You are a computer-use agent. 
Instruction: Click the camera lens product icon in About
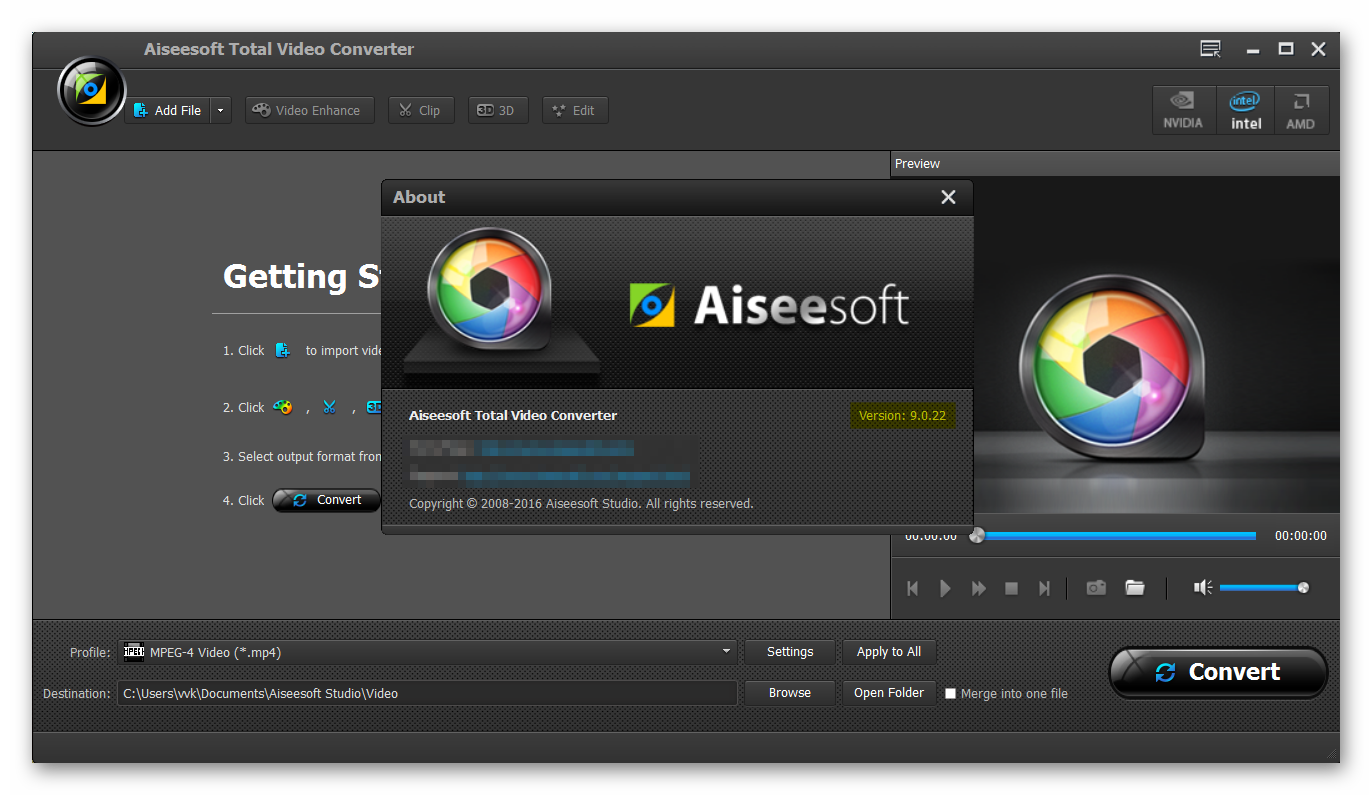coord(489,288)
